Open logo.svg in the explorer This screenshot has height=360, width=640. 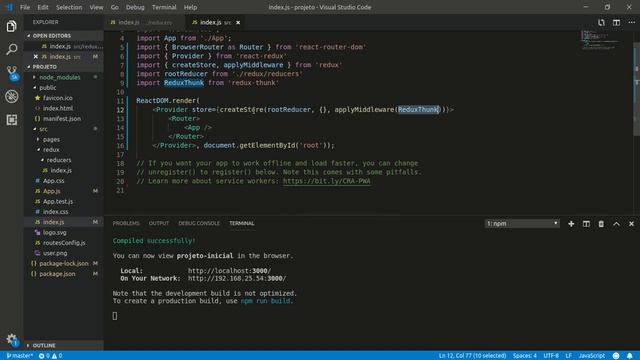click(x=55, y=233)
